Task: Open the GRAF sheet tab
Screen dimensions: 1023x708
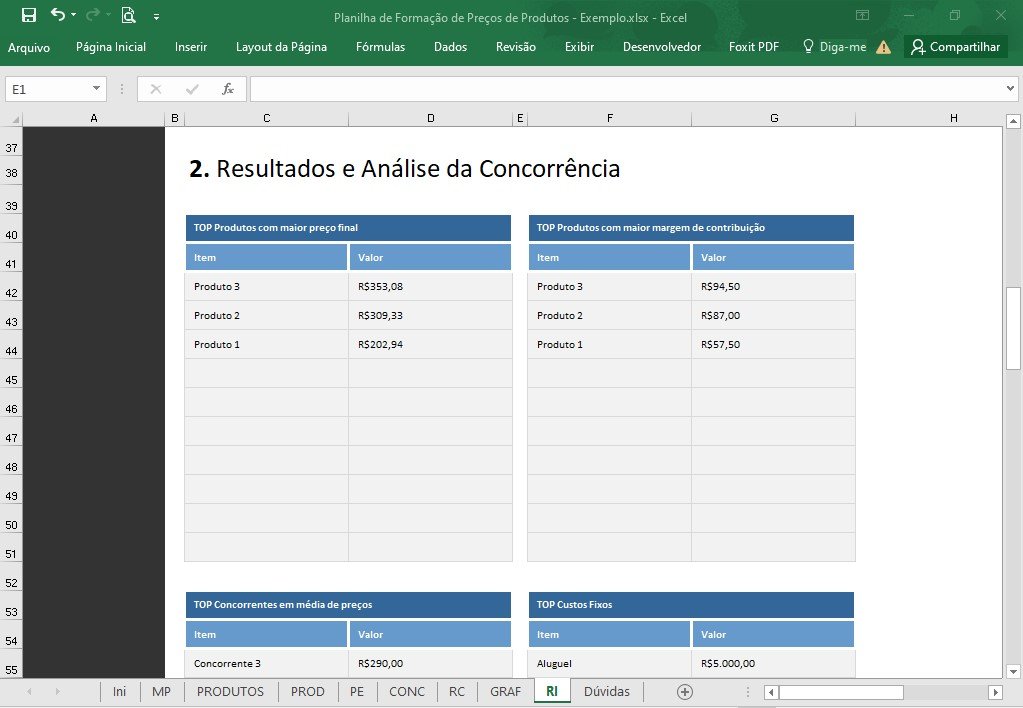Action: (506, 692)
